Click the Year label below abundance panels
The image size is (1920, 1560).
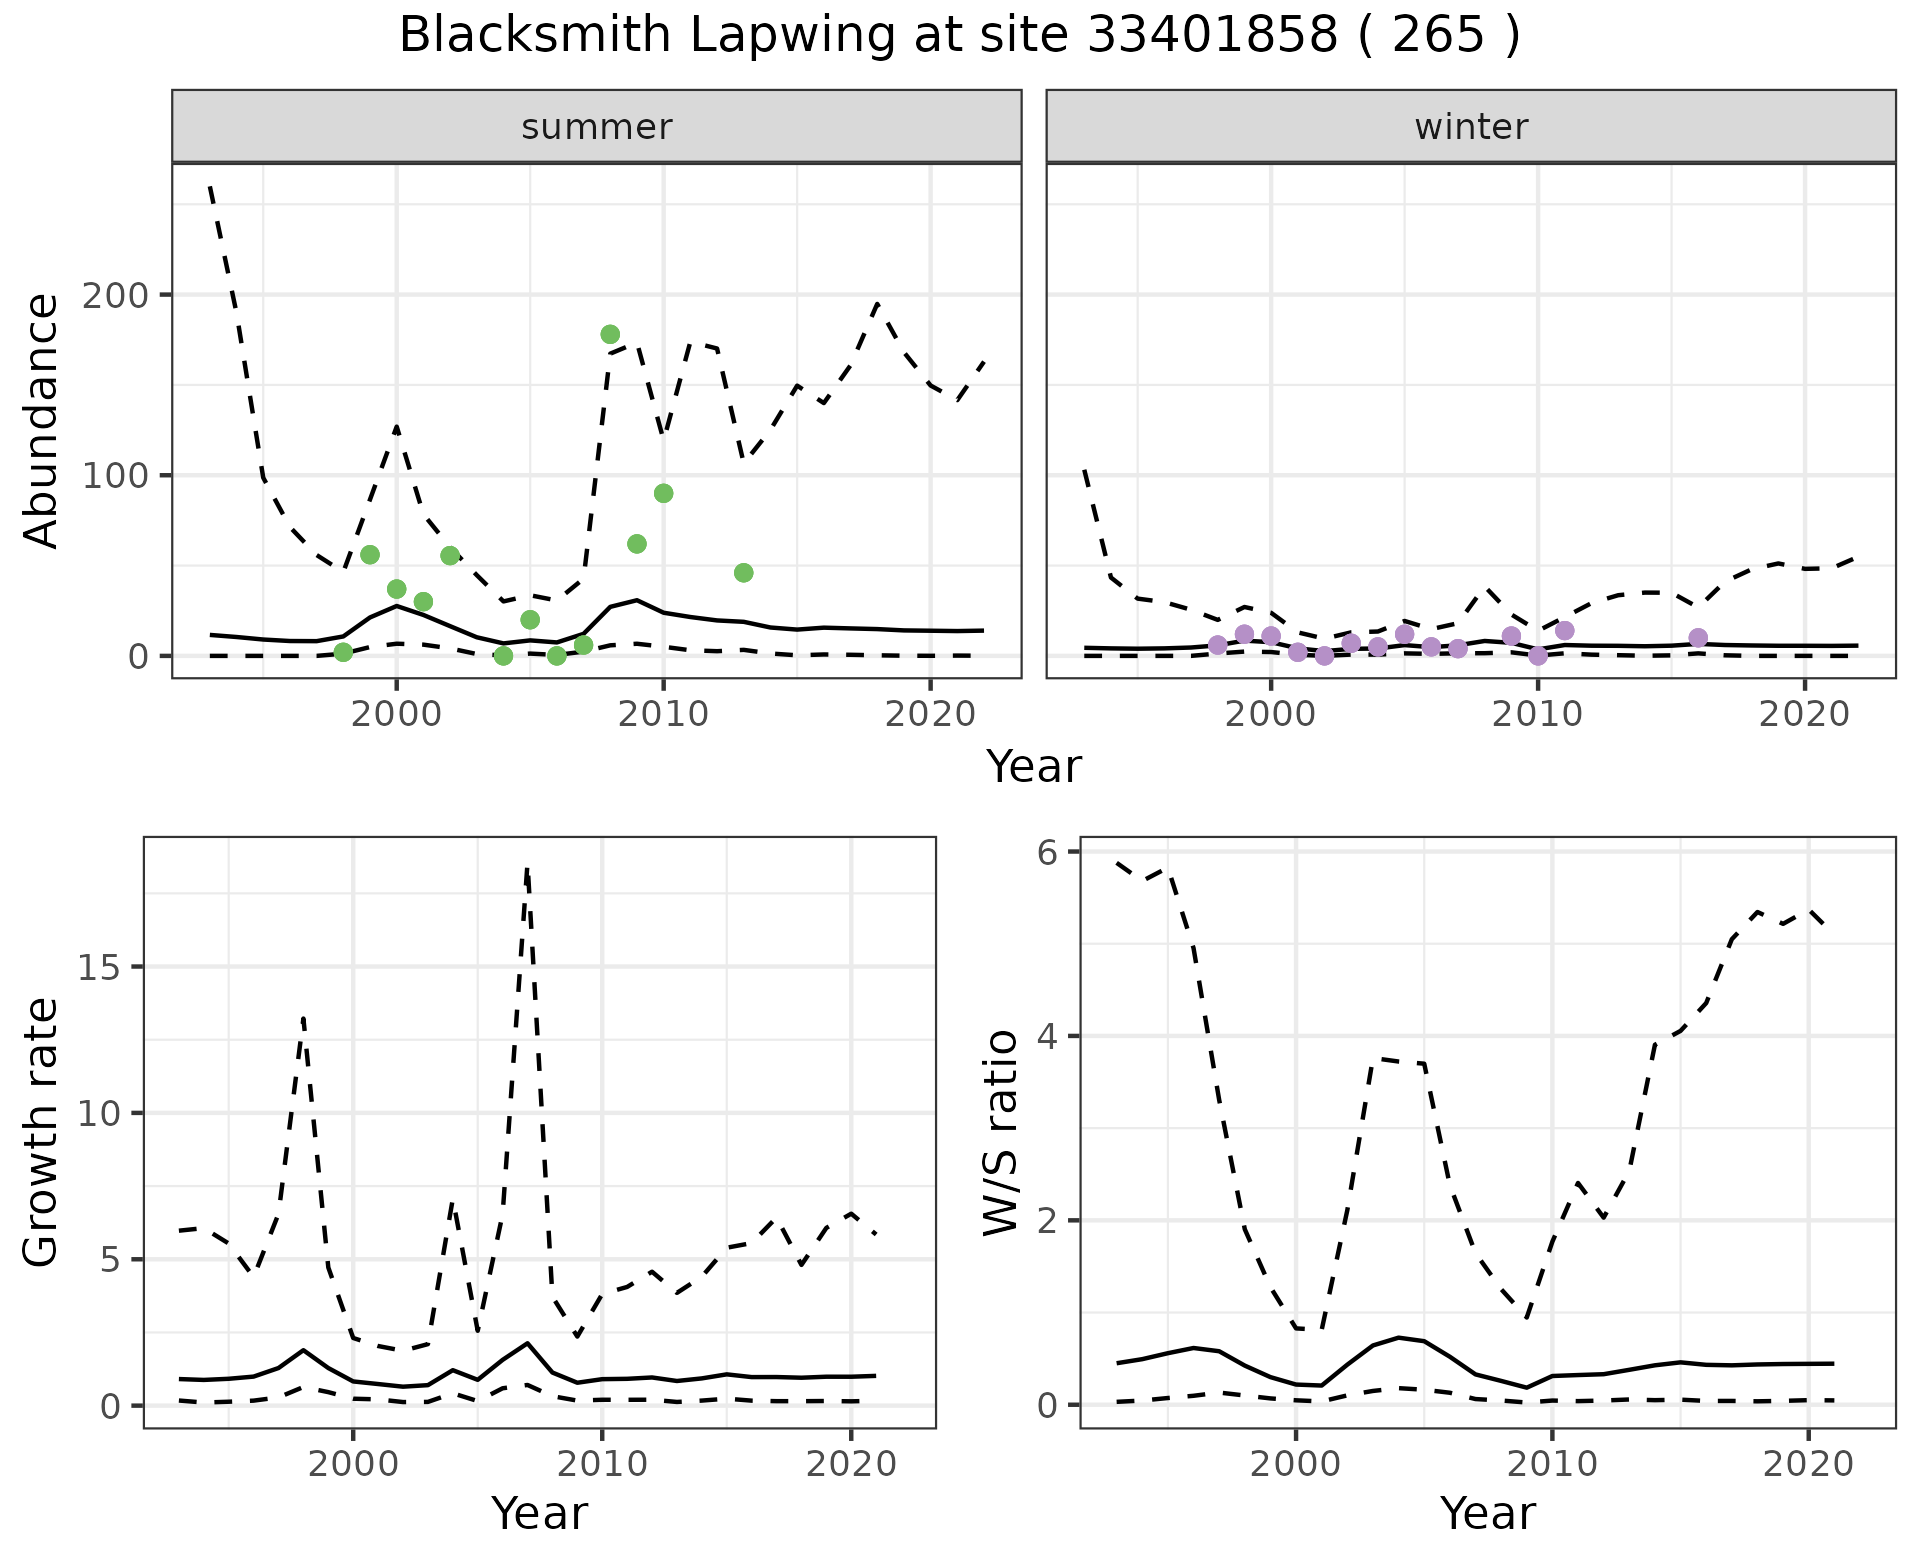pyautogui.click(x=1034, y=767)
